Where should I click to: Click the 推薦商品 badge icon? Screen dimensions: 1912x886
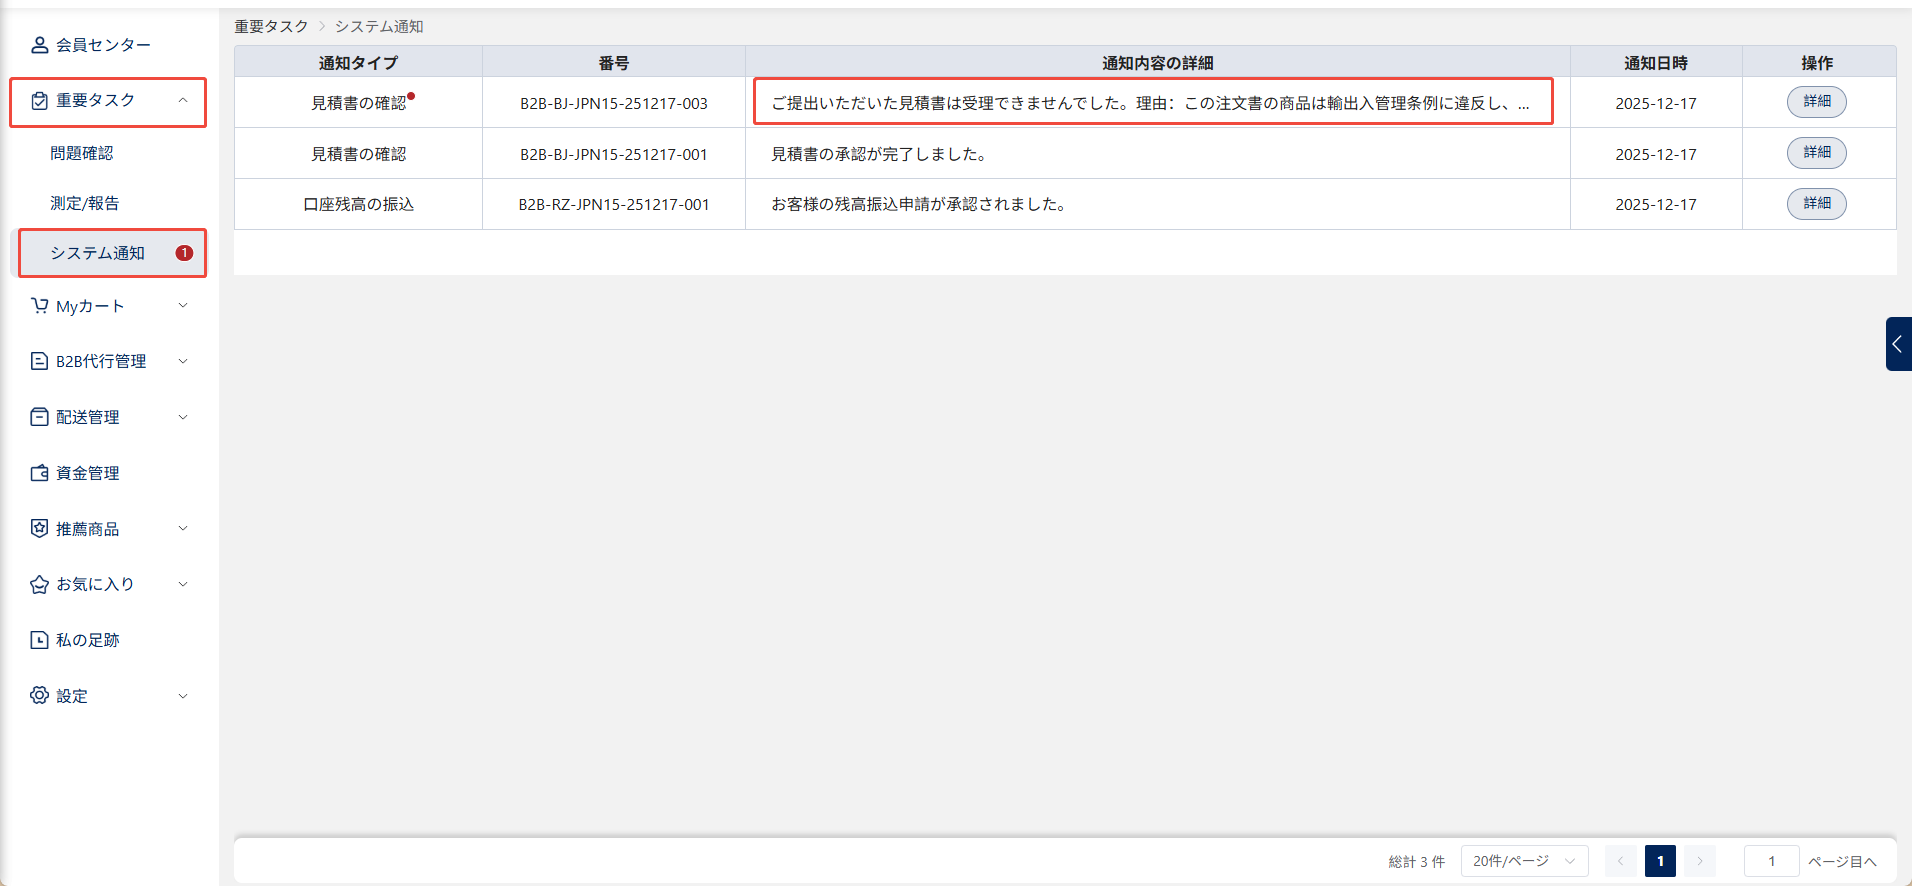(40, 528)
